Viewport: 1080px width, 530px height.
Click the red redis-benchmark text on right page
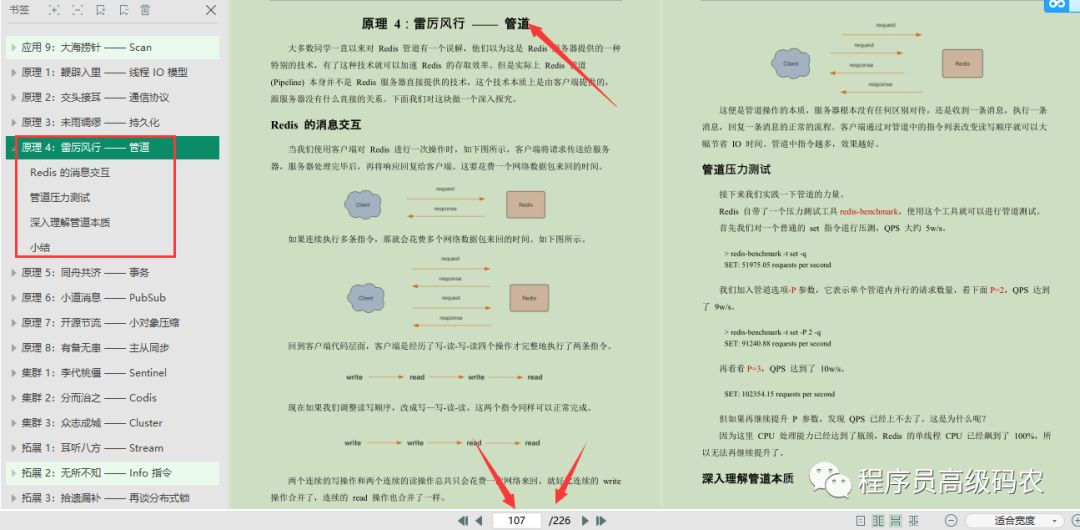coord(871,212)
